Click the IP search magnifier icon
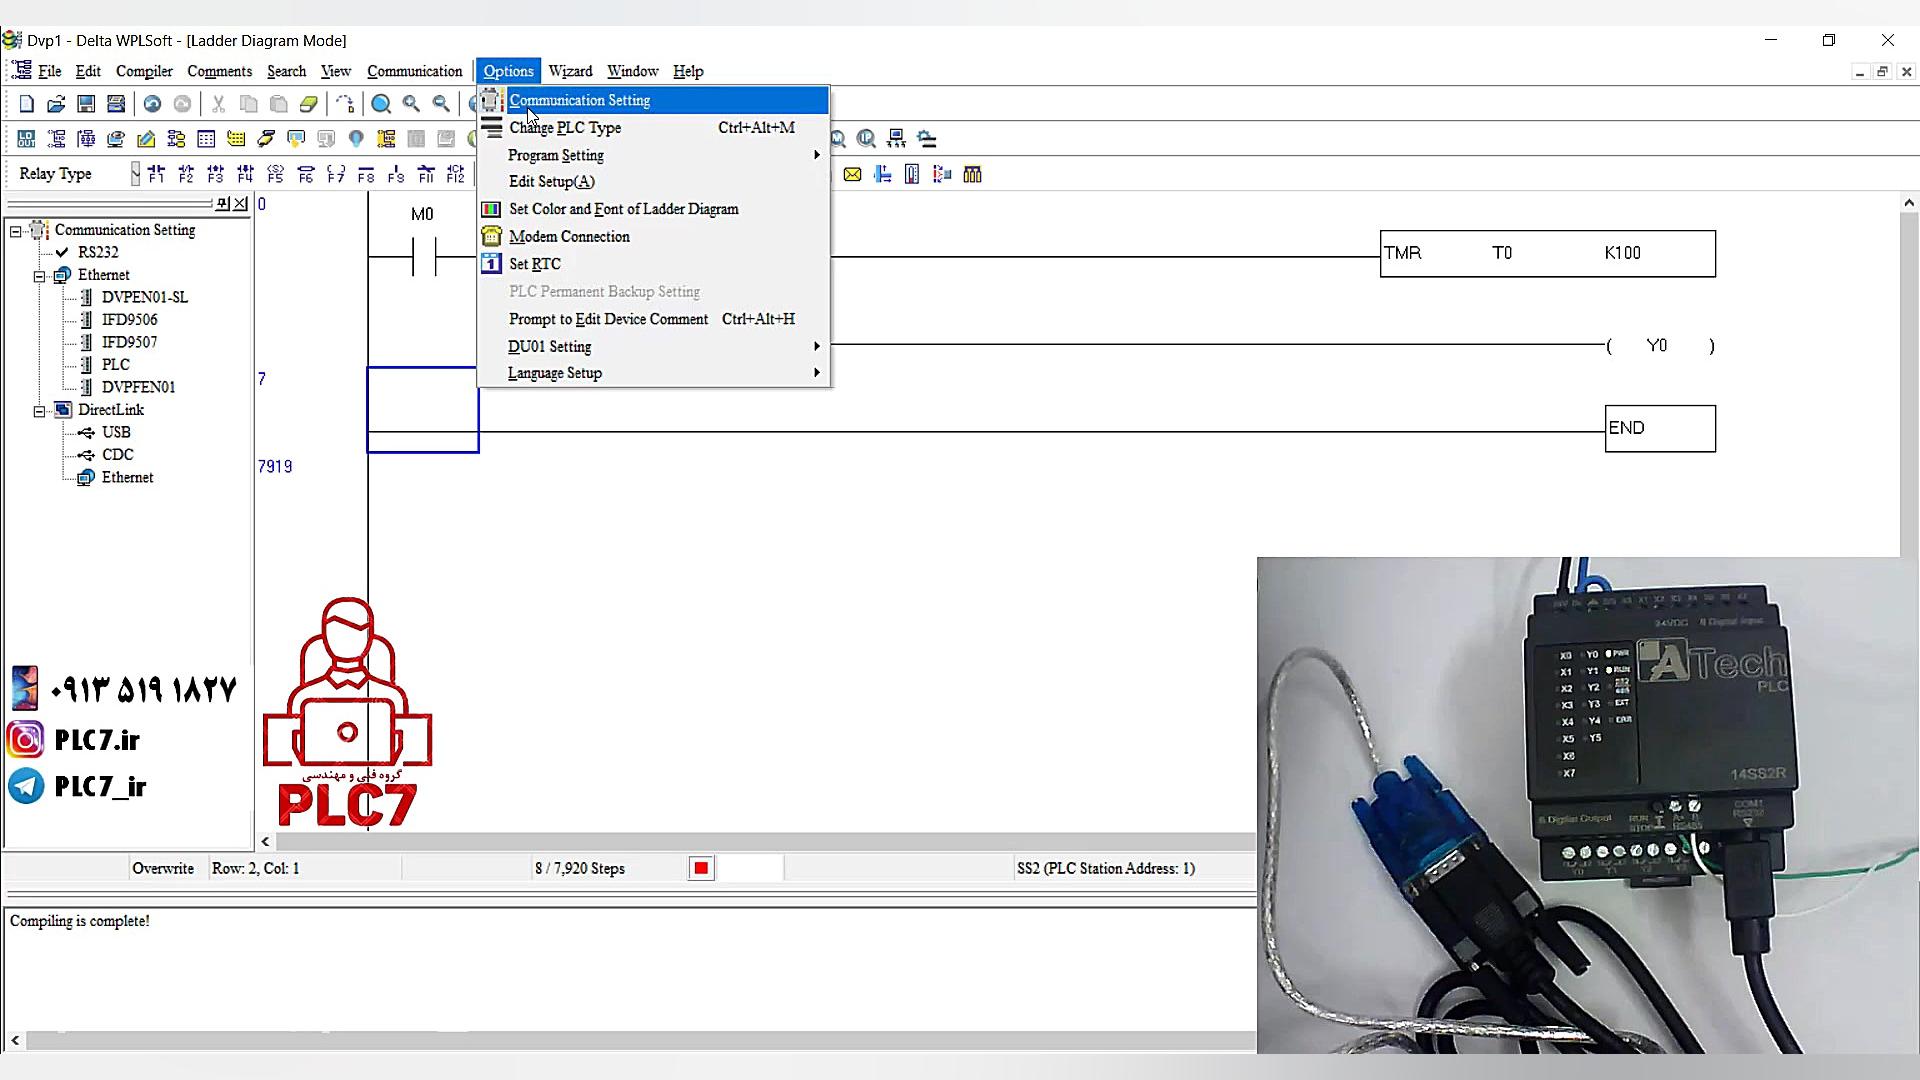 [866, 139]
